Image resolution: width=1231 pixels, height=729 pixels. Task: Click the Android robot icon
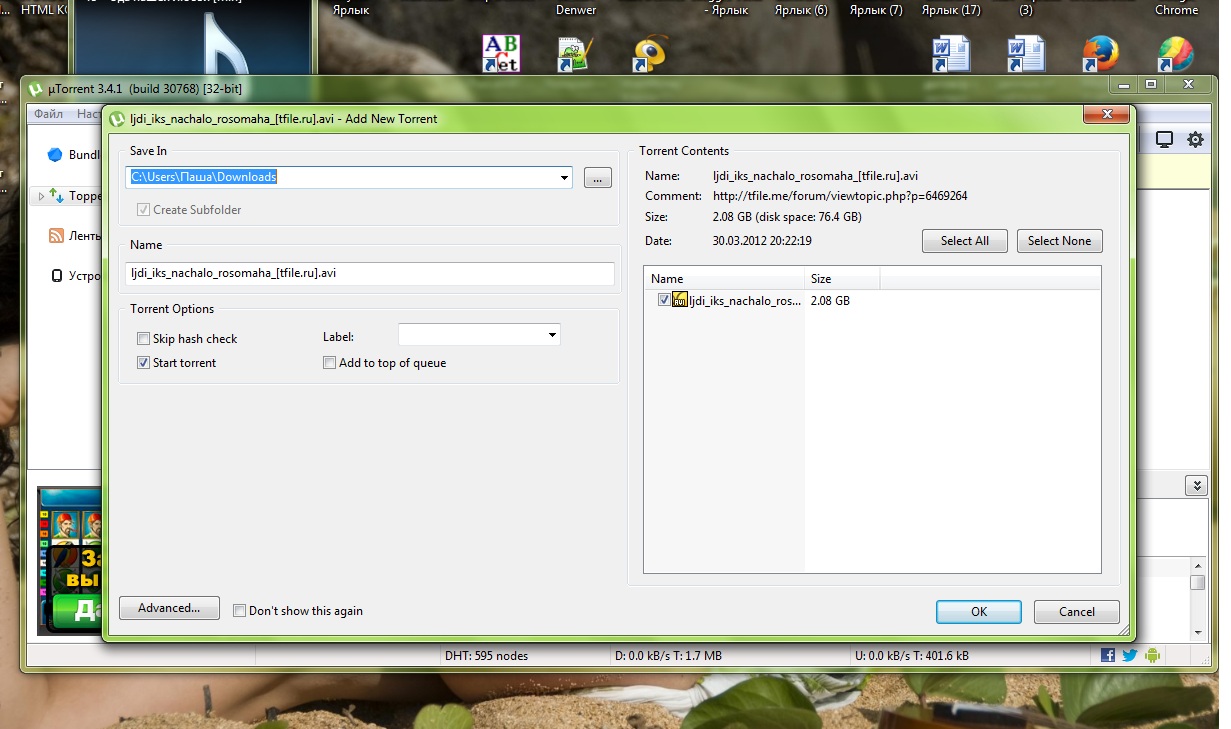1152,655
